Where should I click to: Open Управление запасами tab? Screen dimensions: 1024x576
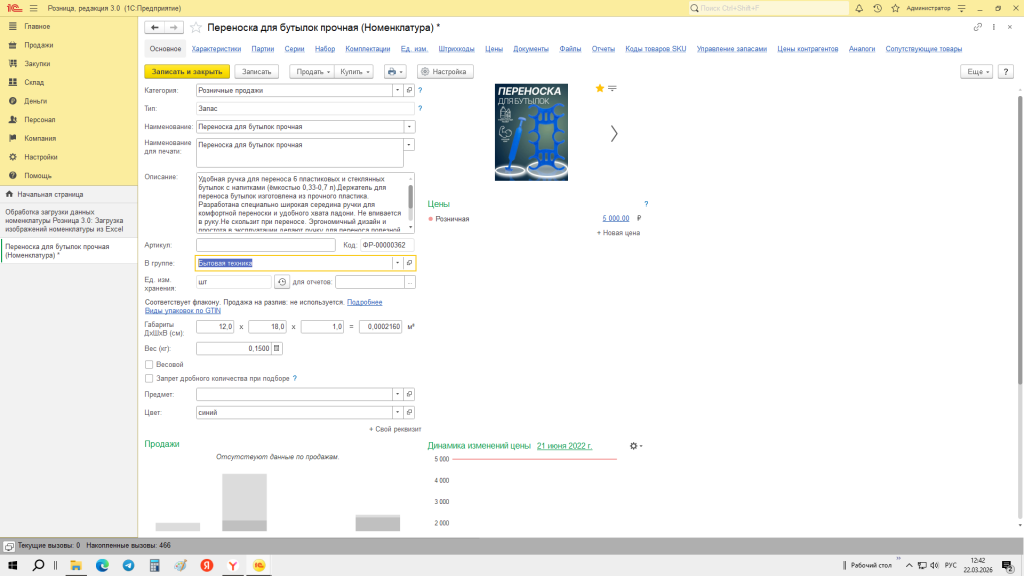point(731,49)
